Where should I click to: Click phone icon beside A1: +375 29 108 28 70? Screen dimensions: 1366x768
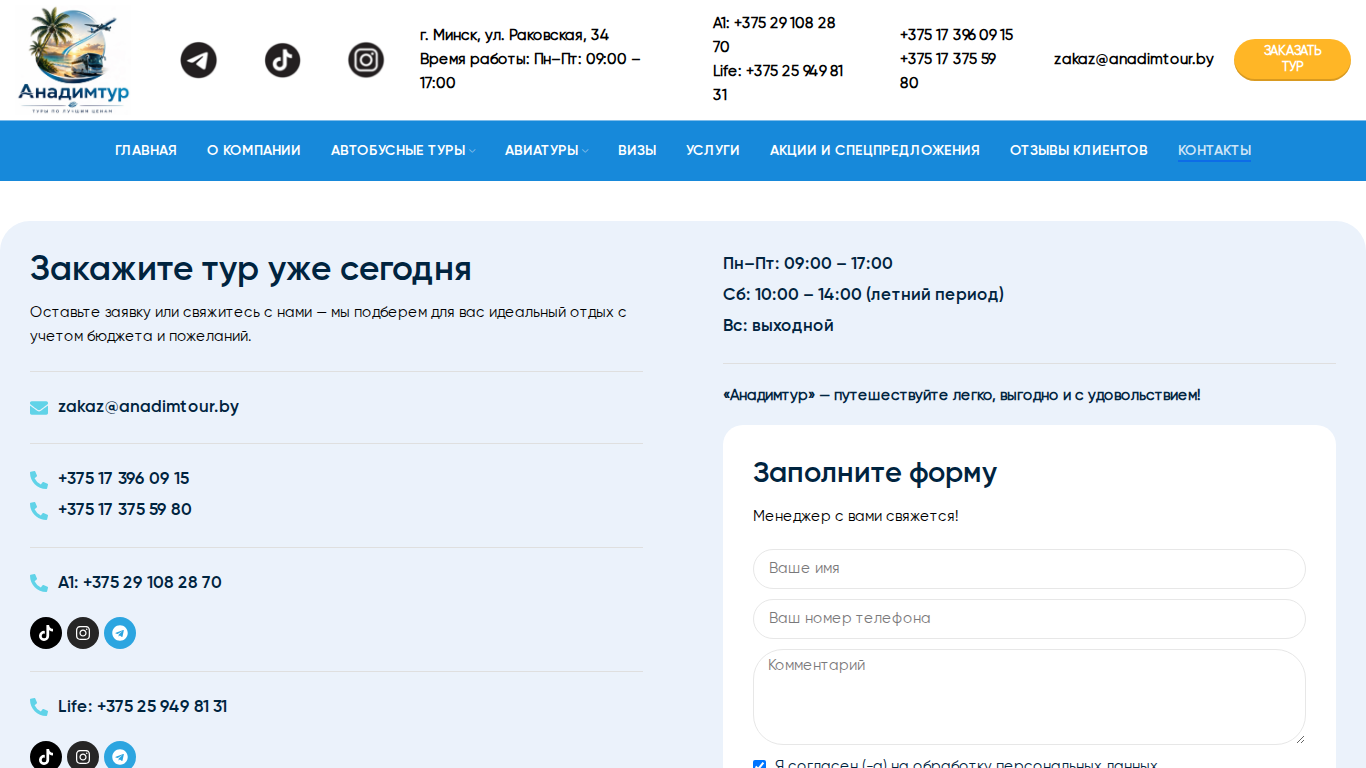(x=39, y=583)
